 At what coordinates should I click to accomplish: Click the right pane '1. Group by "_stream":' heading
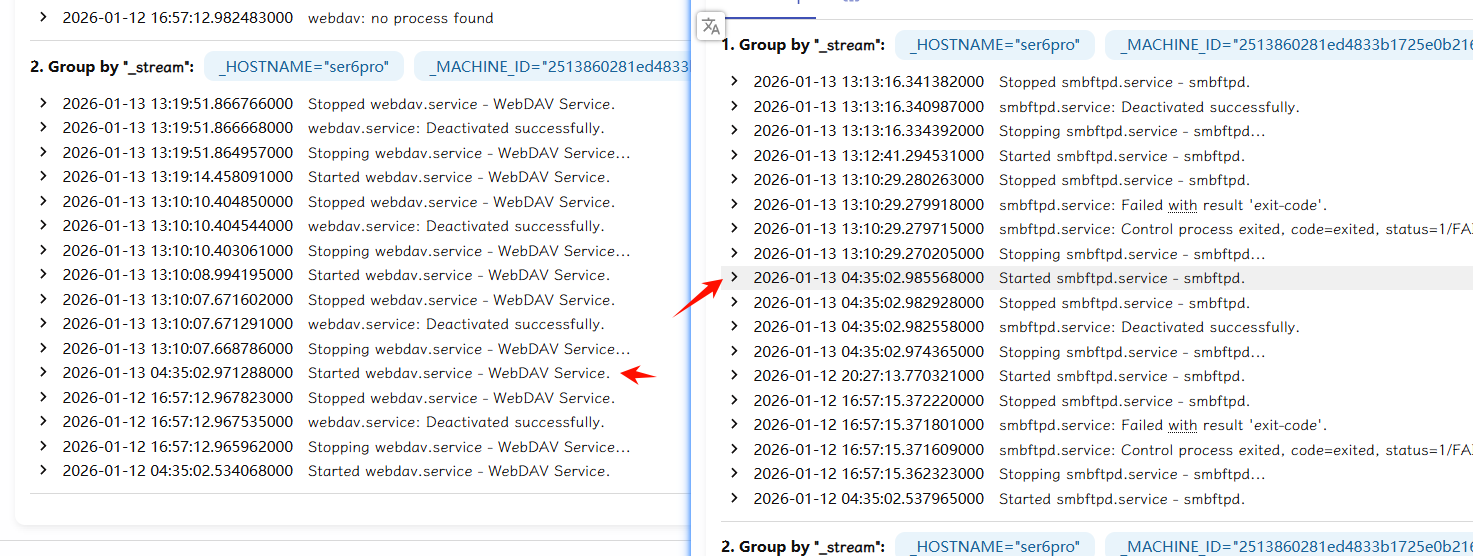click(803, 45)
